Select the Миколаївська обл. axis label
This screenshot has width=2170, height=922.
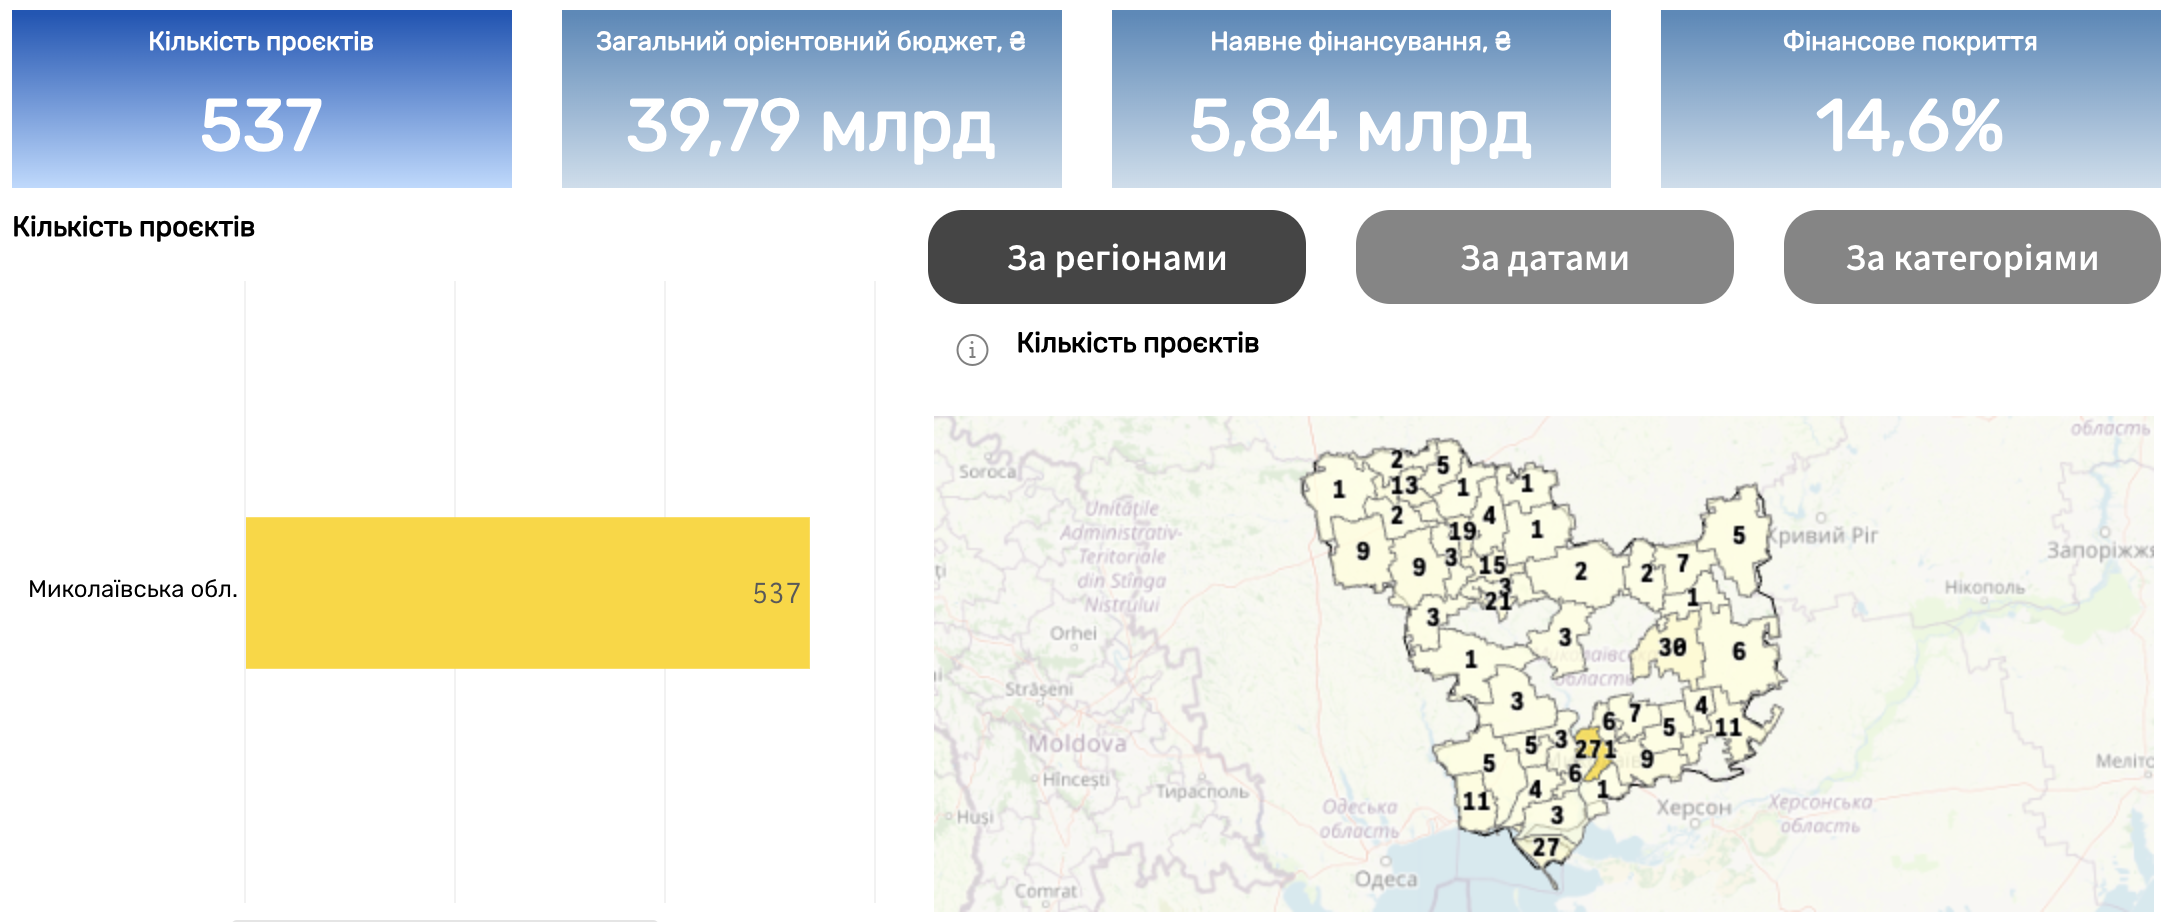coord(133,589)
